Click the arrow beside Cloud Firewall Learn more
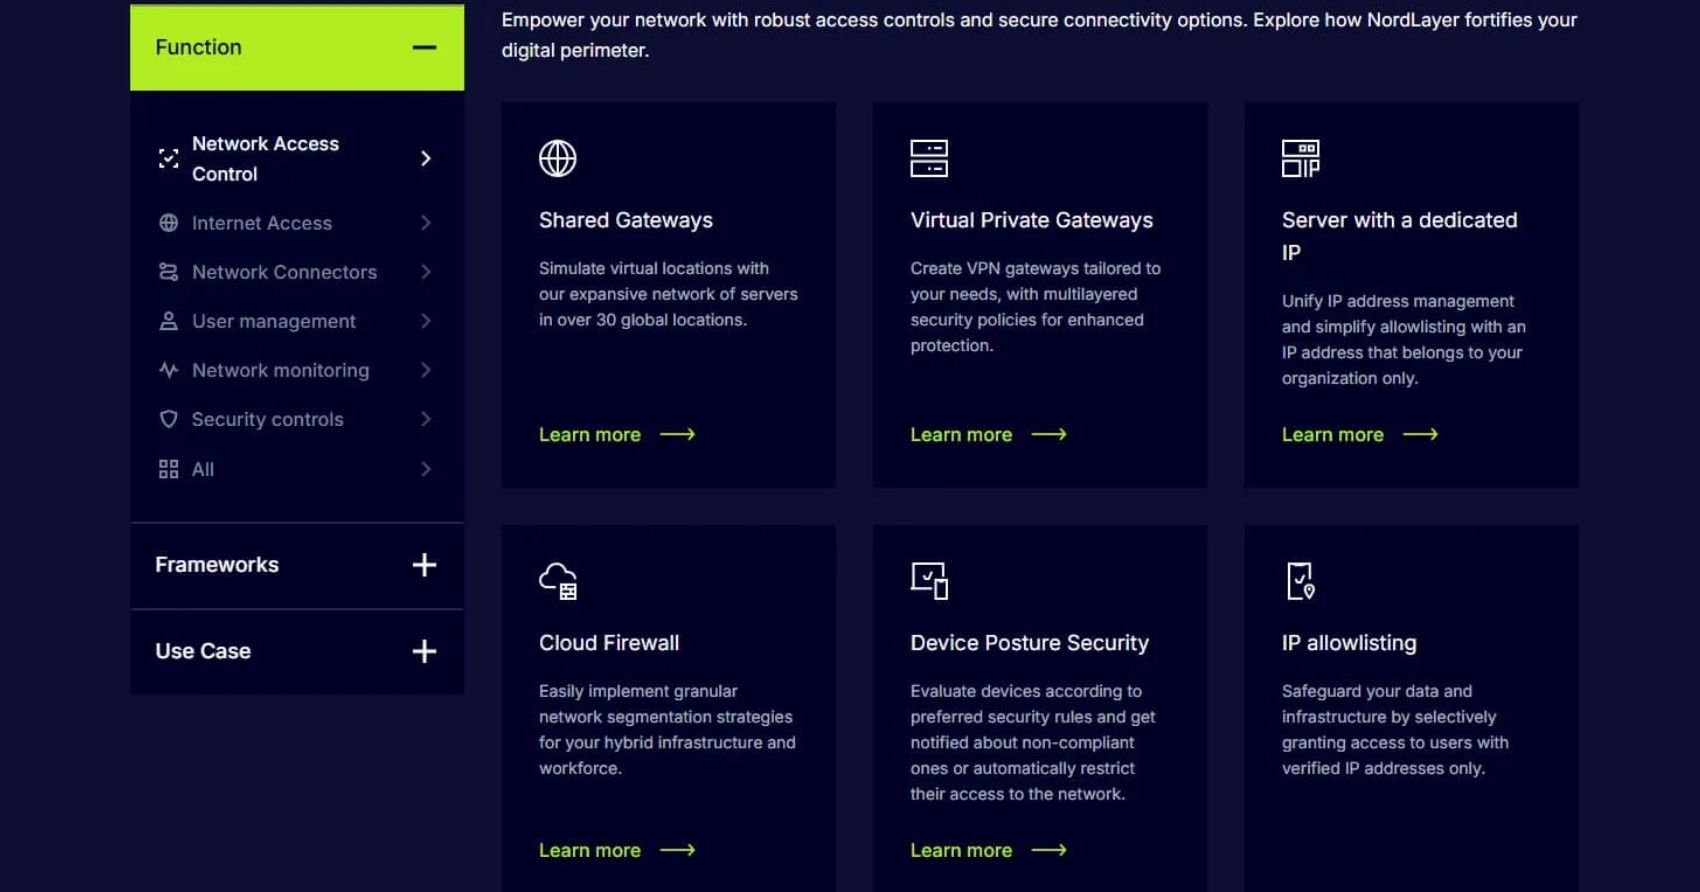Image resolution: width=1700 pixels, height=892 pixels. pos(677,851)
